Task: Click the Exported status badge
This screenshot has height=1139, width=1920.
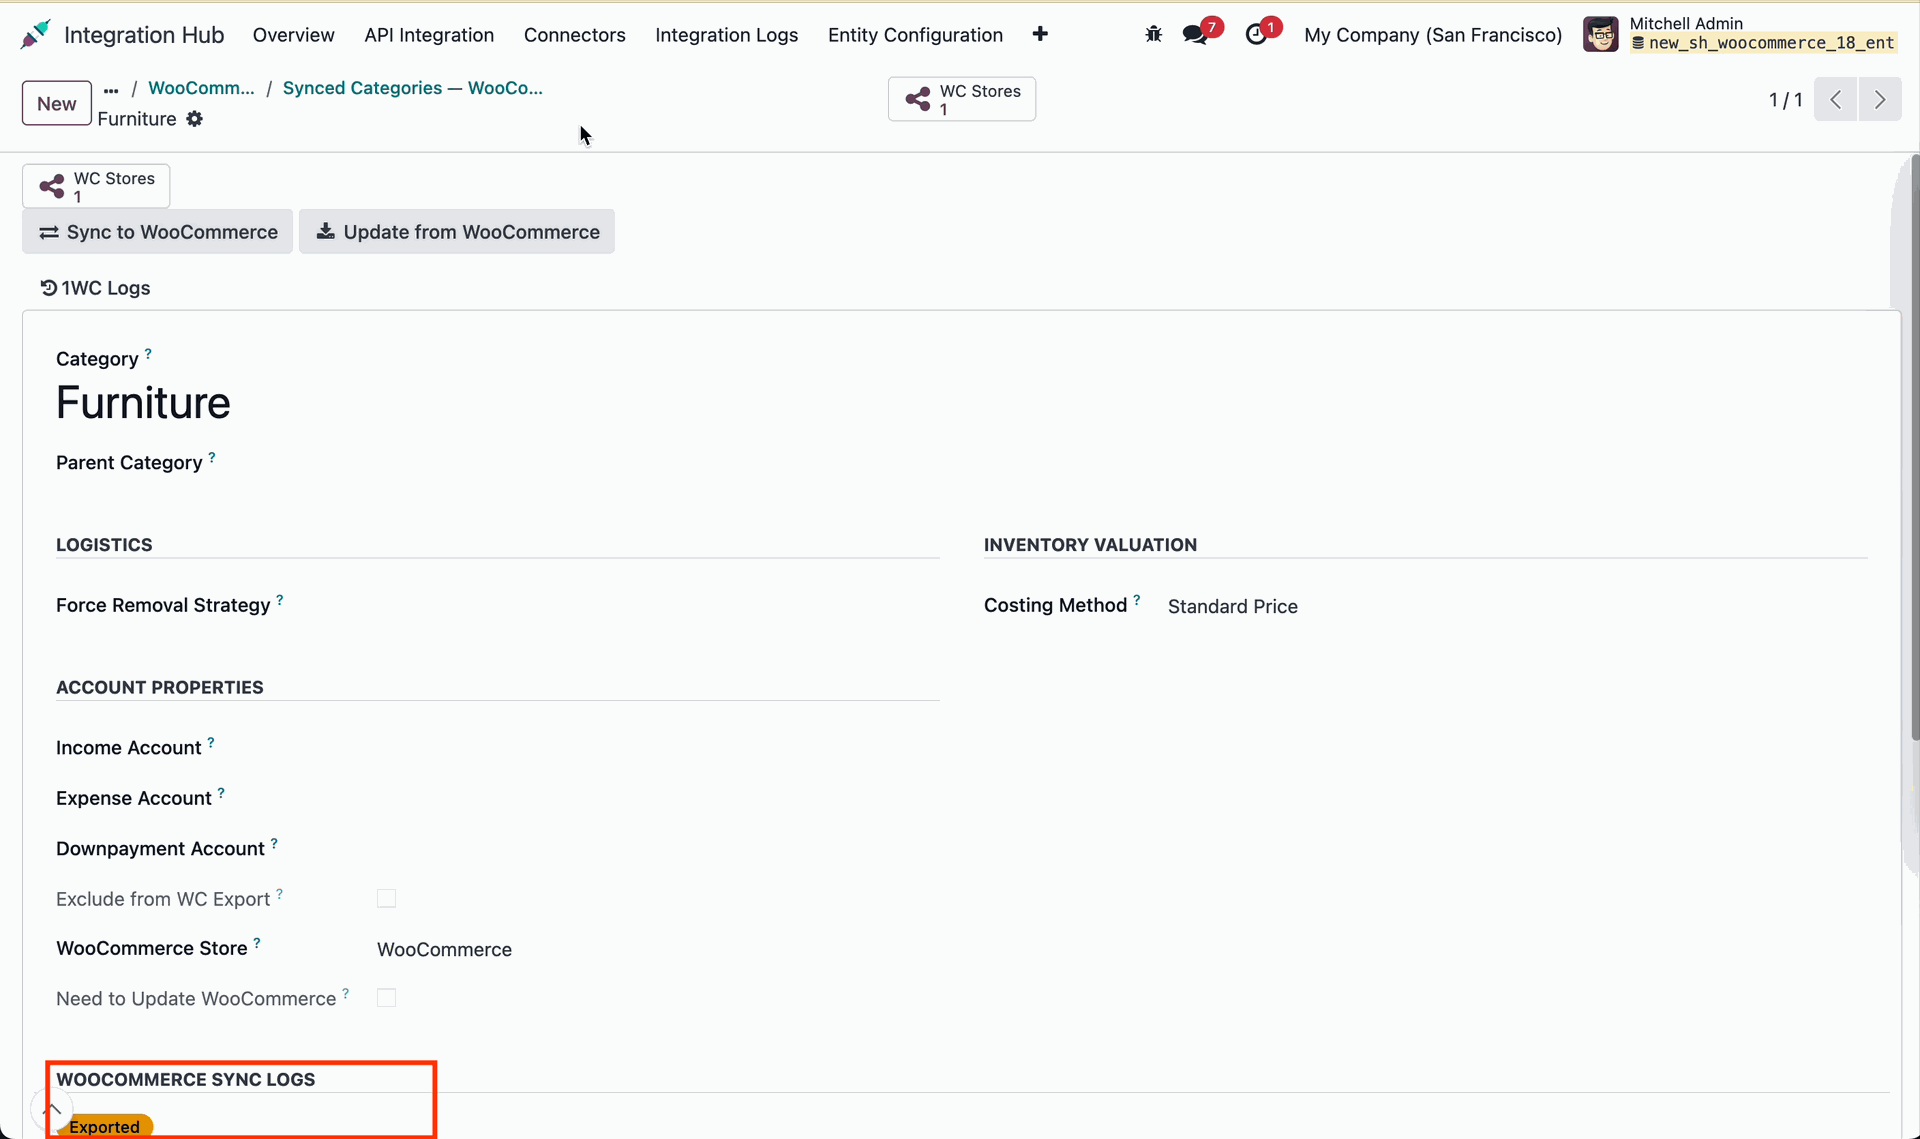Action: point(104,1127)
